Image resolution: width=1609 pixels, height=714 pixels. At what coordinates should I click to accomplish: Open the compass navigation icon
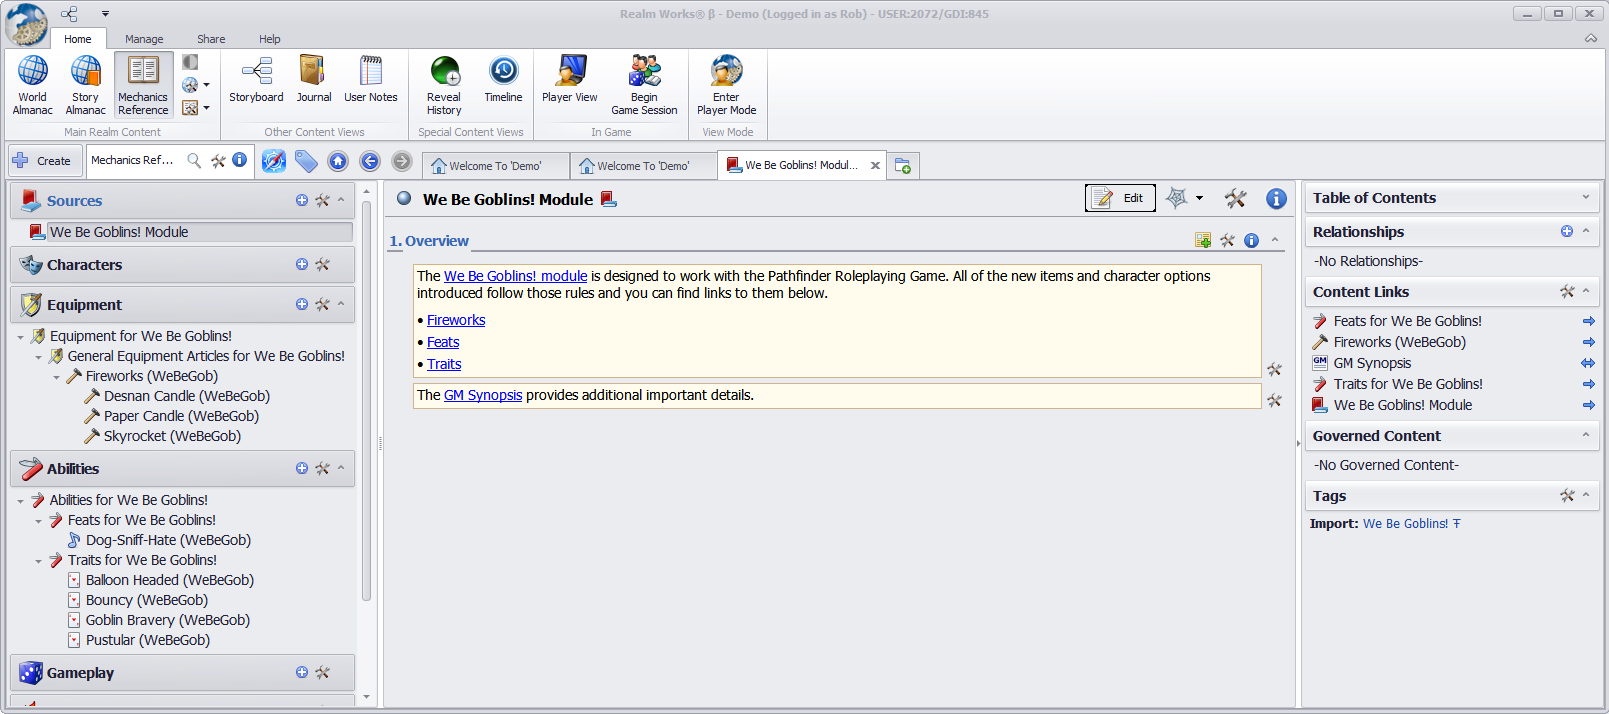pos(274,161)
